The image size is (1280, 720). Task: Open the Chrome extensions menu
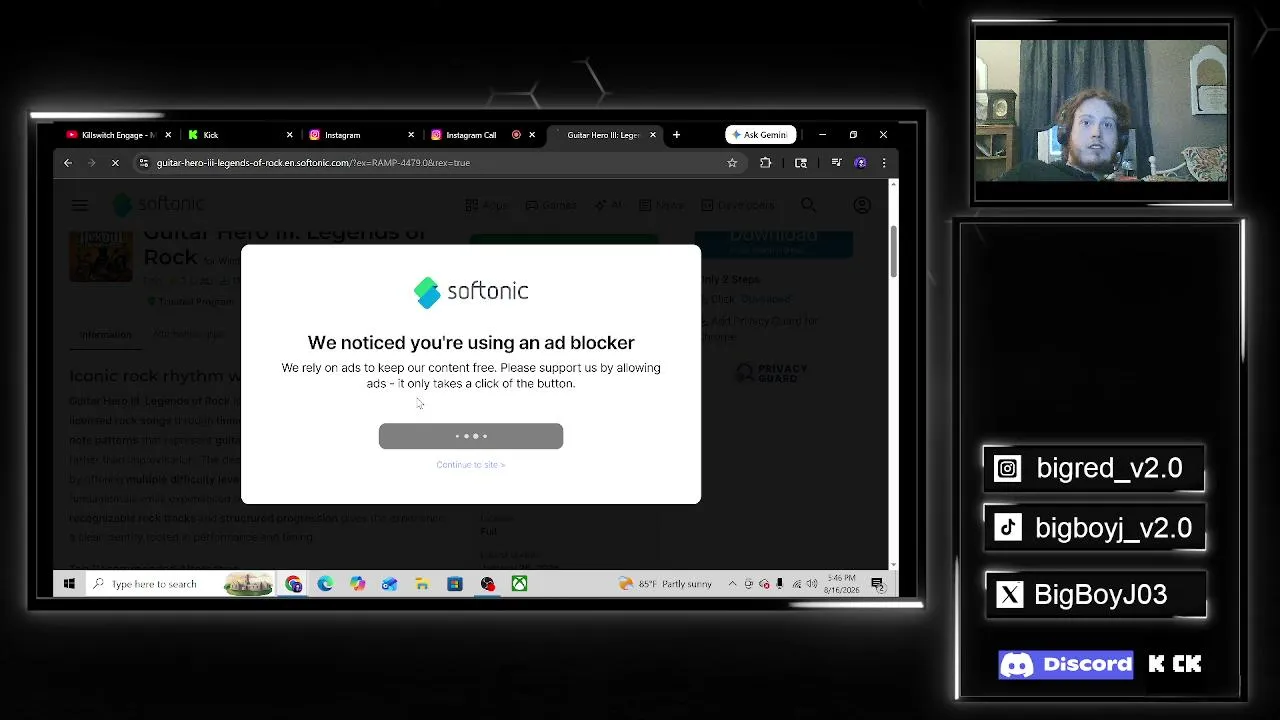tap(766, 163)
